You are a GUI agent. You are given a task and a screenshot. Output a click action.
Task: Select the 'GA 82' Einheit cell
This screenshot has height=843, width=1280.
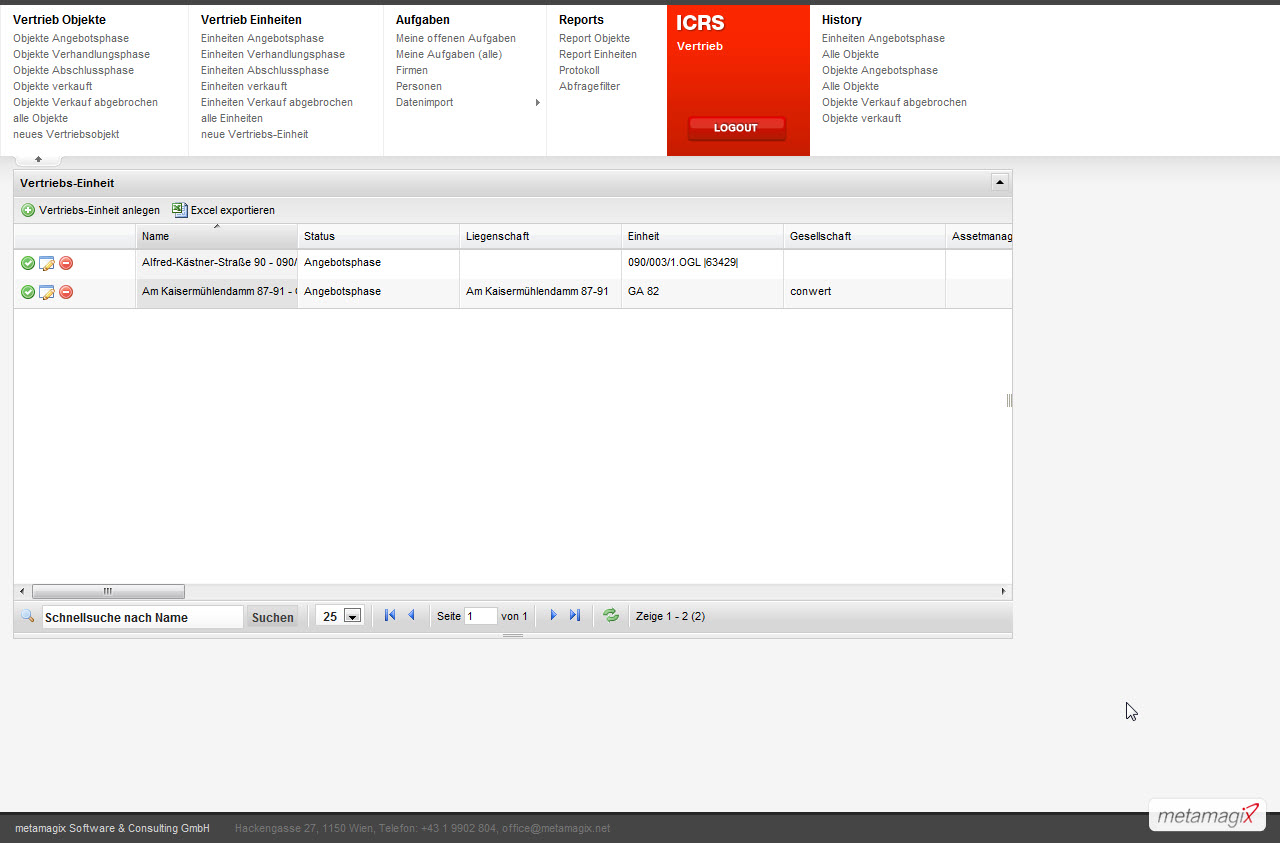[703, 292]
